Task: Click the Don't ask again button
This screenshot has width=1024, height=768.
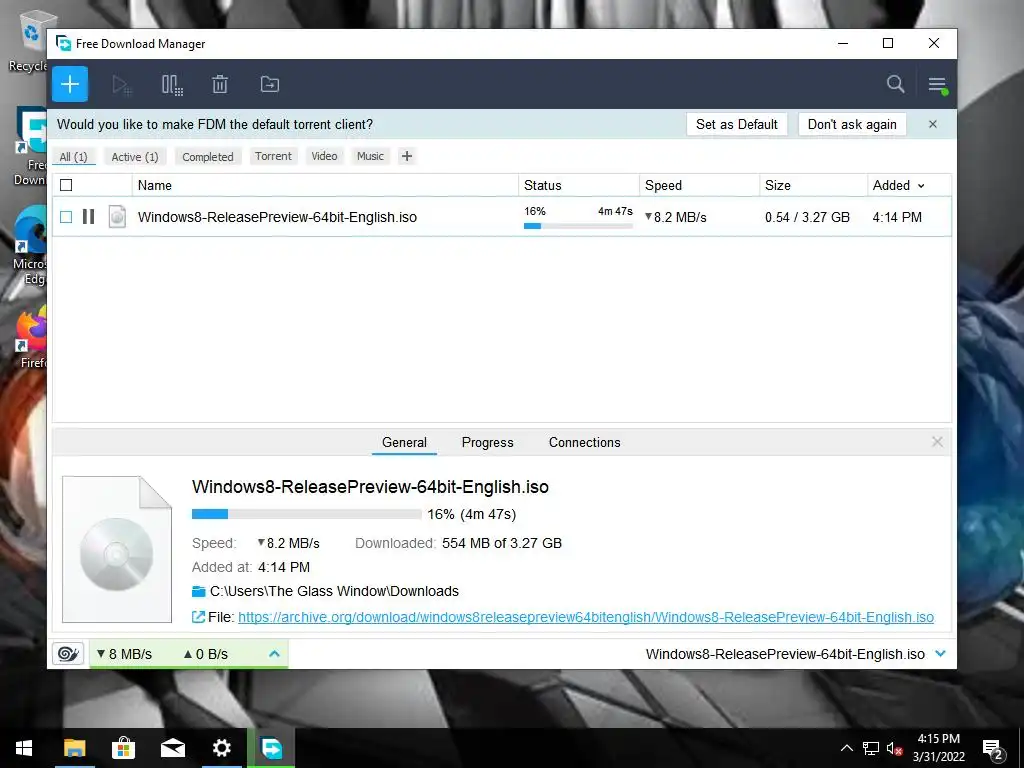Action: (x=852, y=124)
